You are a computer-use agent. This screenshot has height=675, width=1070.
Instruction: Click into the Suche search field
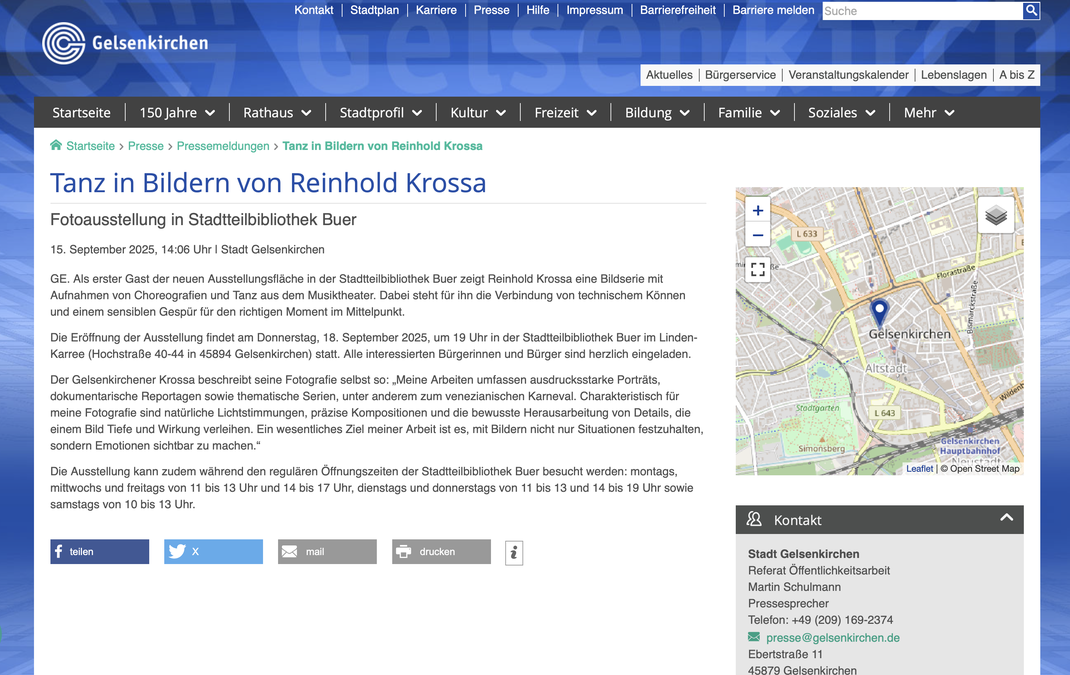point(922,11)
